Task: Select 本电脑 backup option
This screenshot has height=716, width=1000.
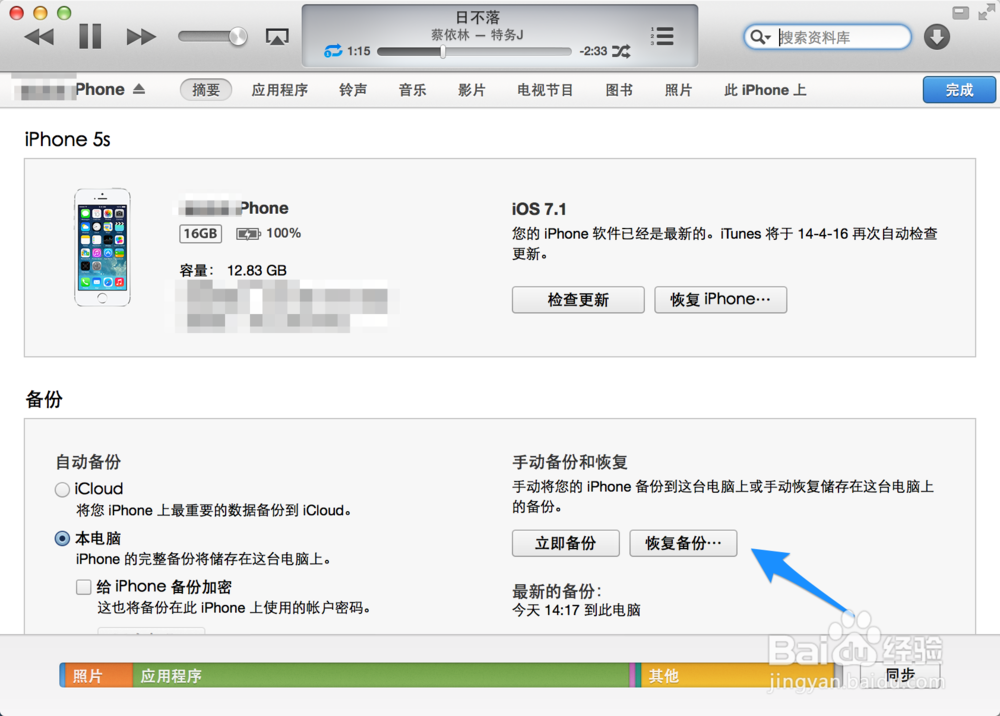Action: click(62, 539)
